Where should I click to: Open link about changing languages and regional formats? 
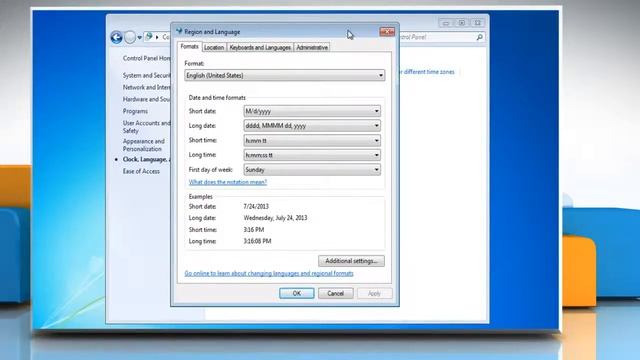tap(269, 273)
